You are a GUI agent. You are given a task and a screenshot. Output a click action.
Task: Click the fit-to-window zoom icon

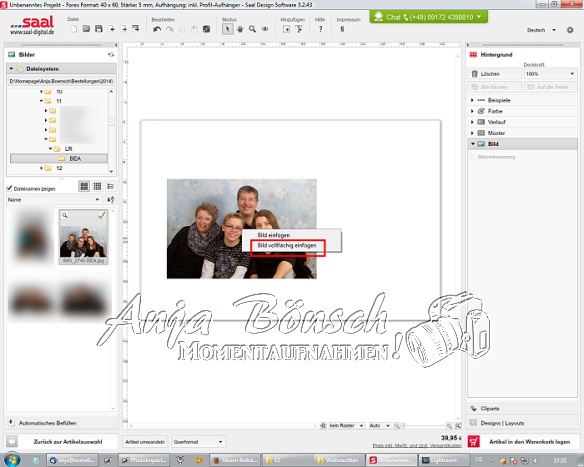pyautogui.click(x=457, y=425)
